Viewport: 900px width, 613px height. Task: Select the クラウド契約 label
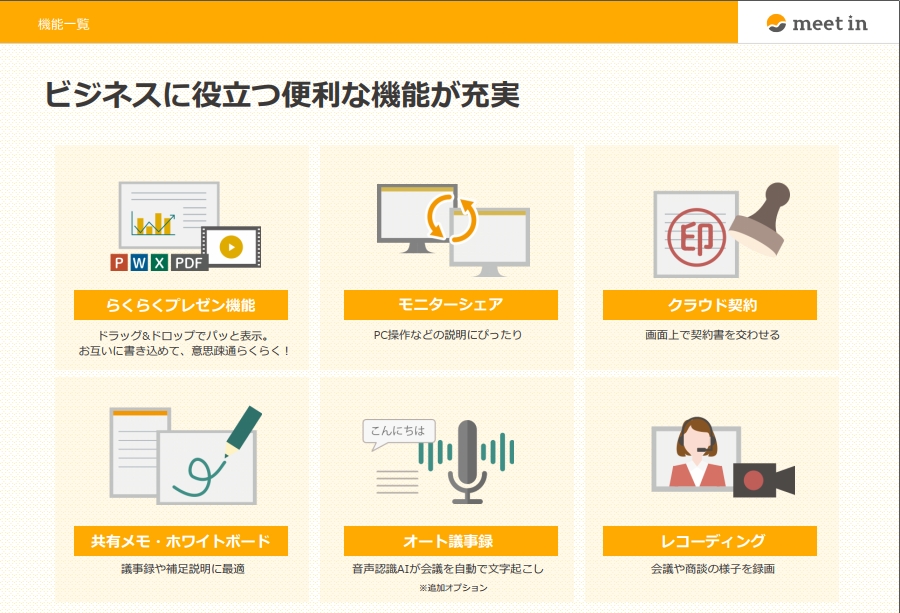[x=709, y=305]
